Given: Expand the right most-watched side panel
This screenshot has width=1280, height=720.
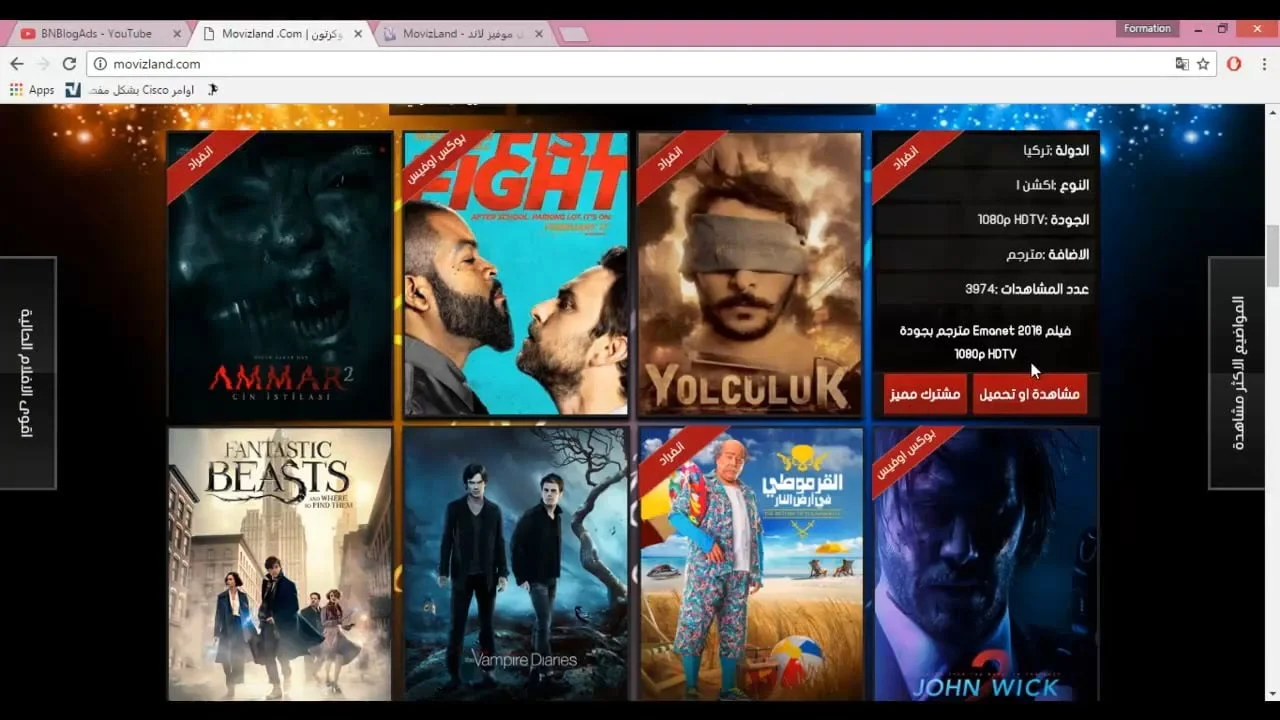Looking at the screenshot, I should 1237,373.
